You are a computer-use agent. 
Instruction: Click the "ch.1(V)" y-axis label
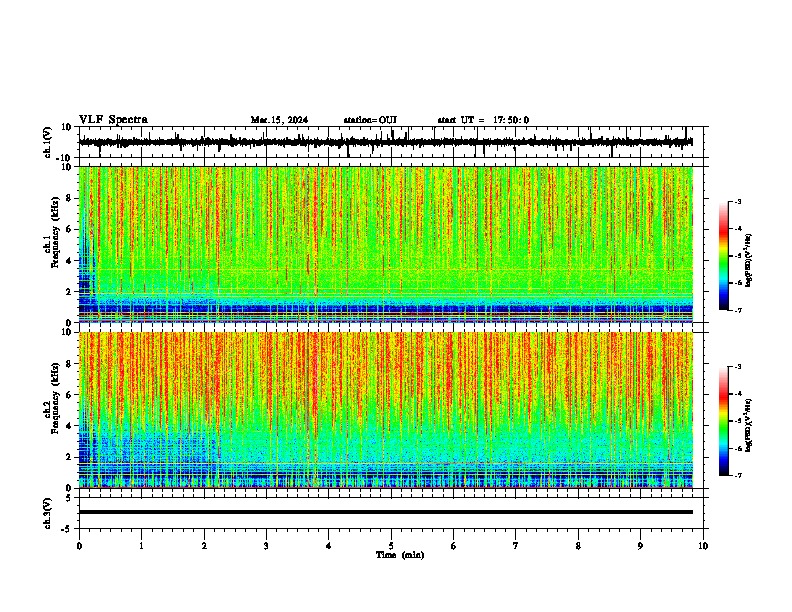(x=48, y=142)
